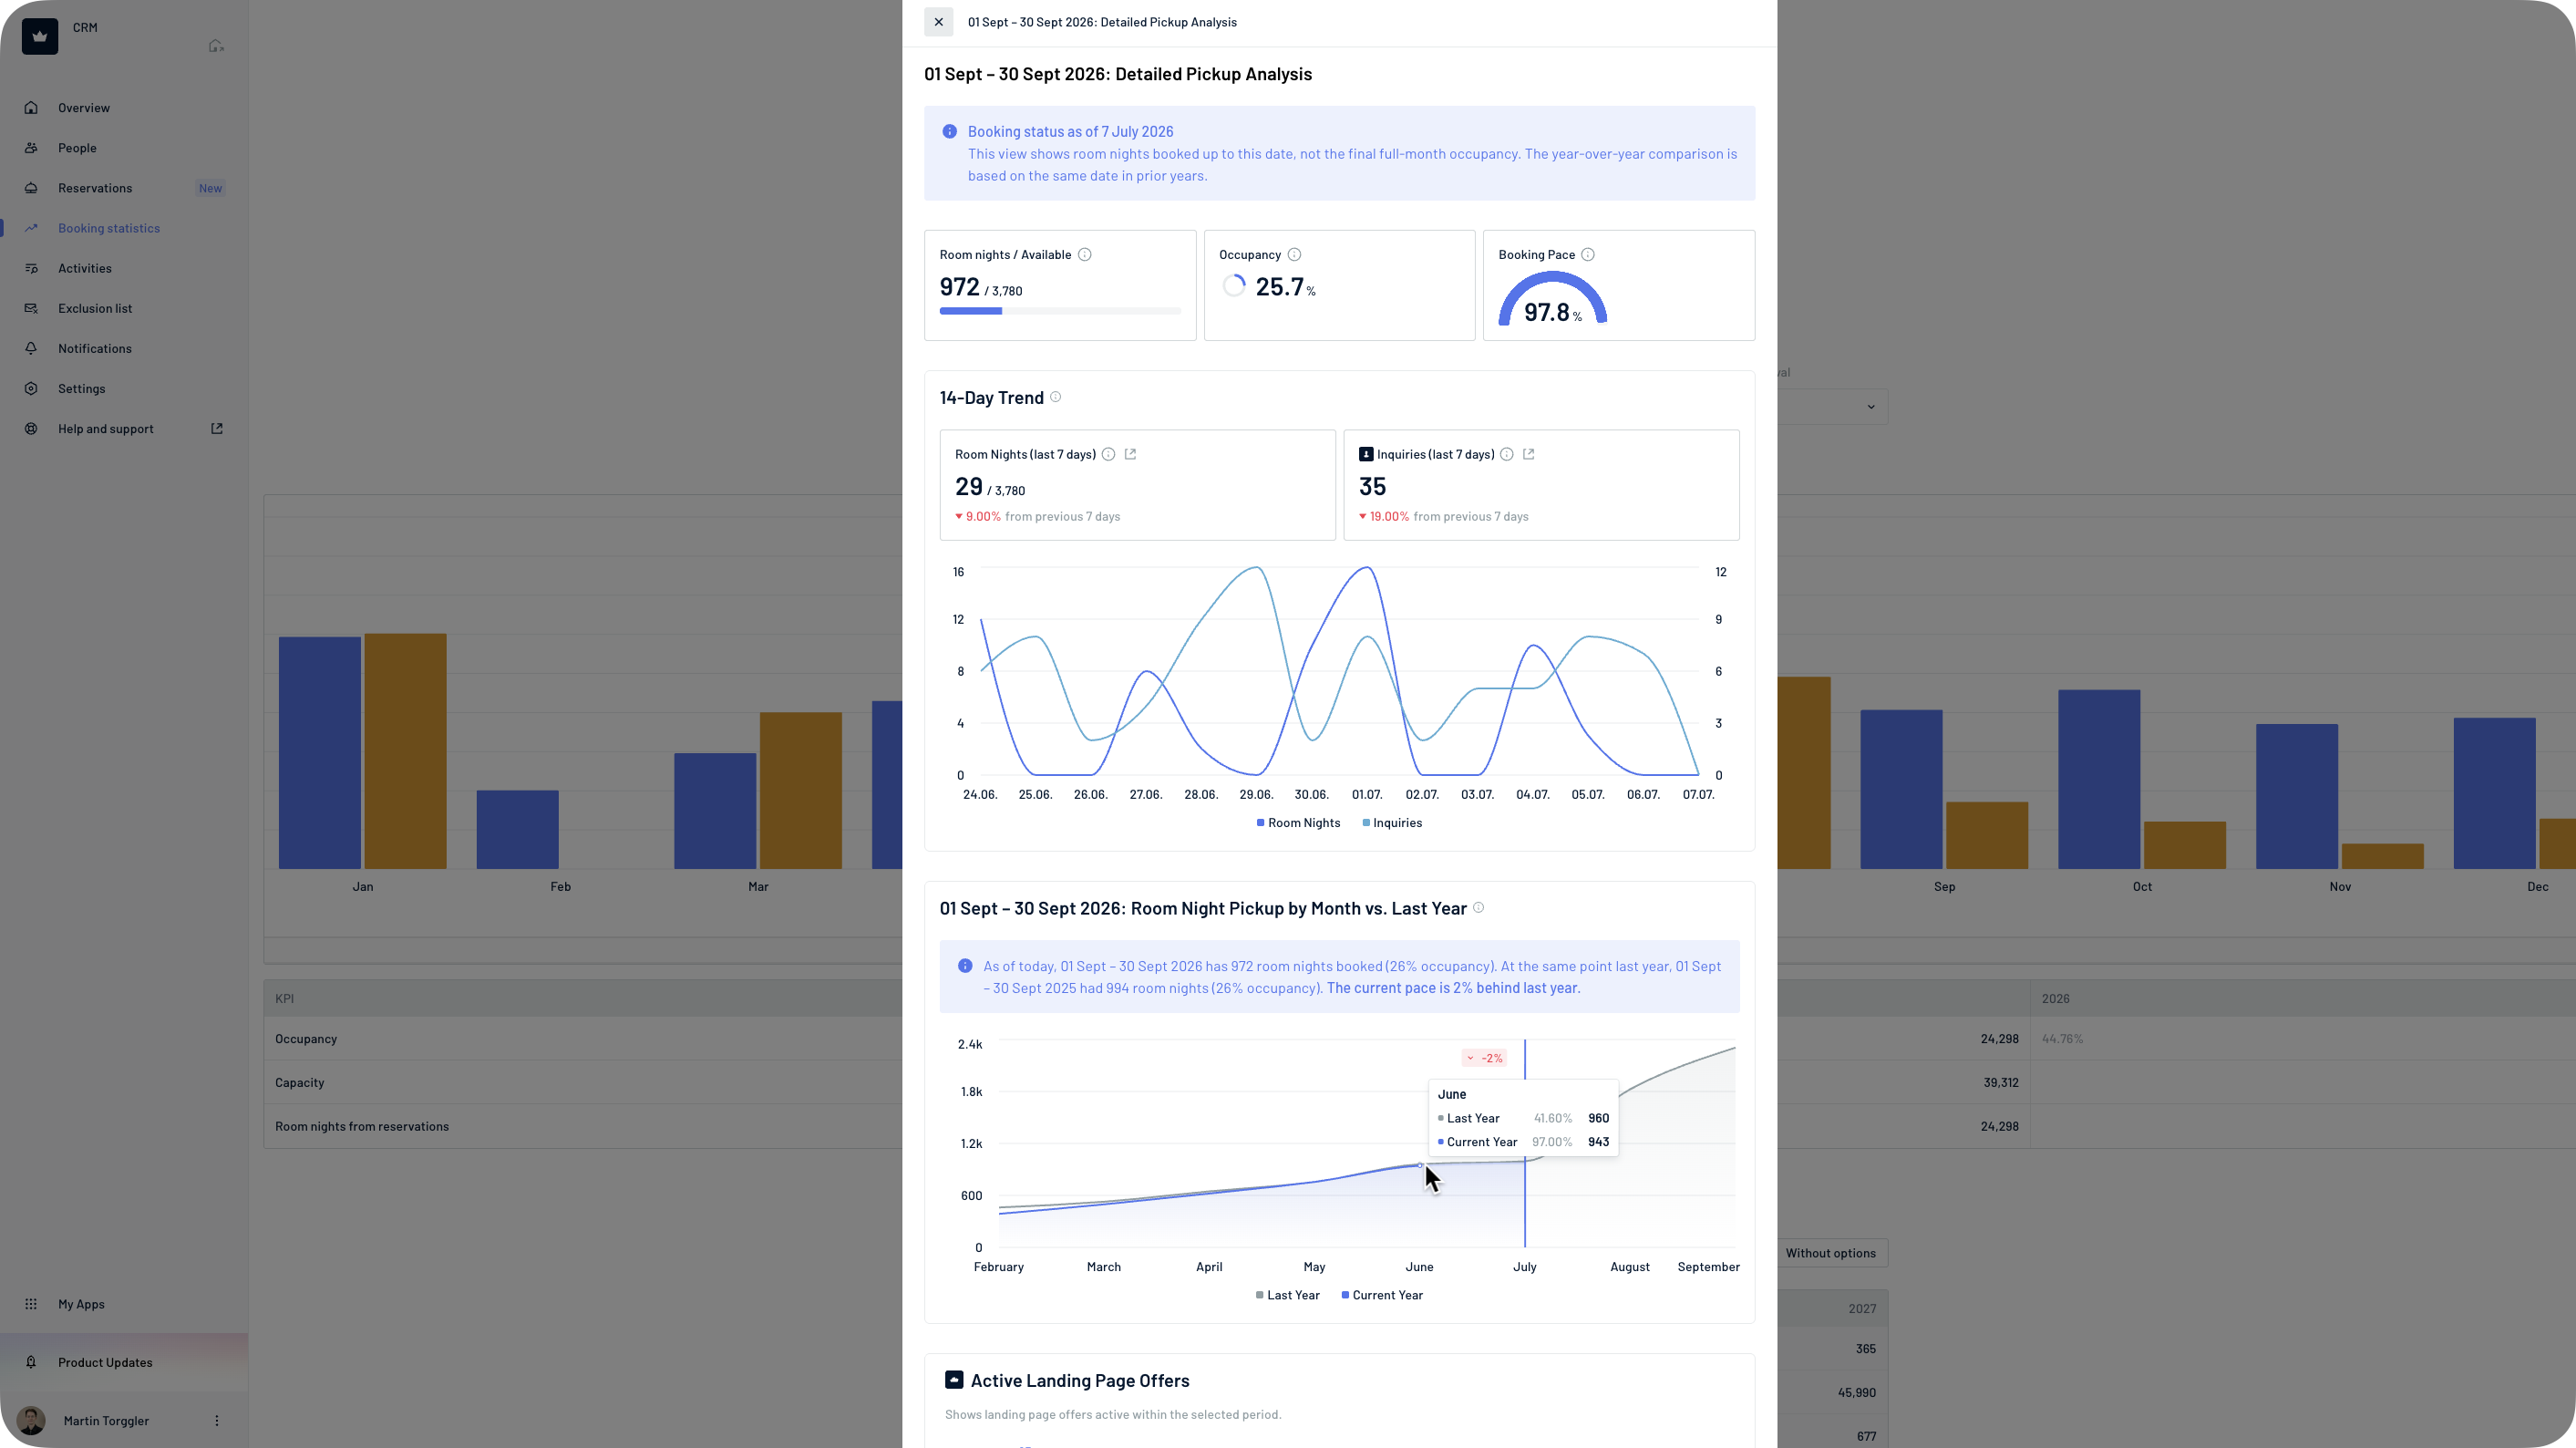This screenshot has width=2576, height=1448.
Task: Click info icon for Room Nights (last 7 days)
Action: tap(1108, 454)
